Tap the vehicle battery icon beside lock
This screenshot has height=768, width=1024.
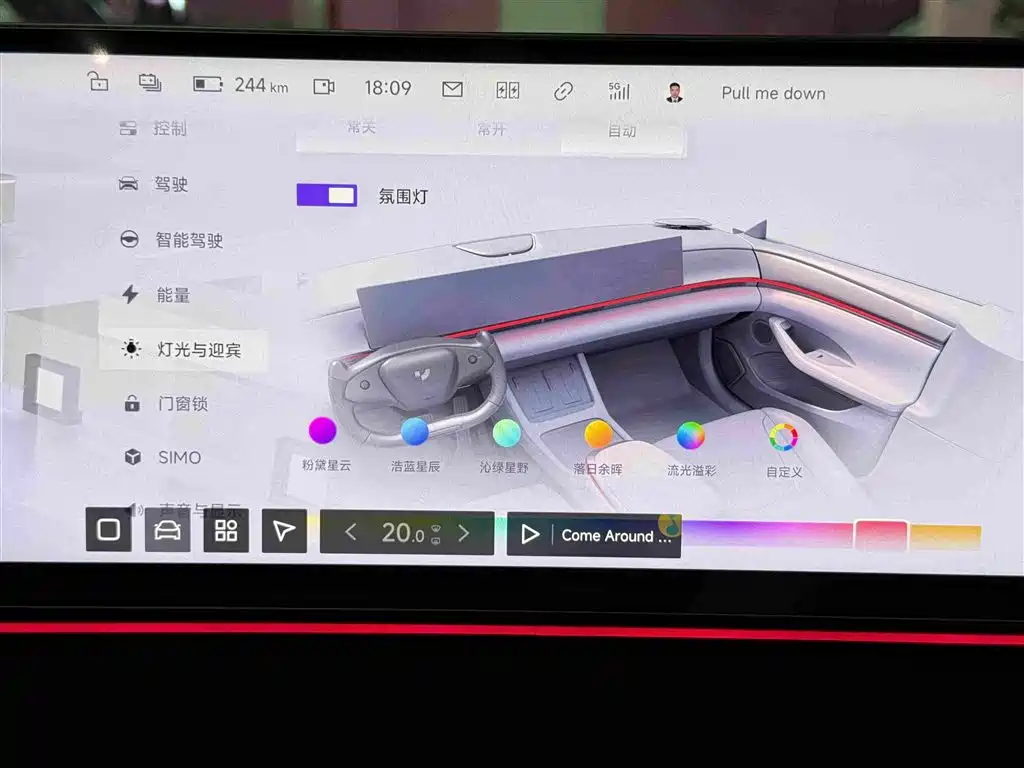tap(150, 82)
